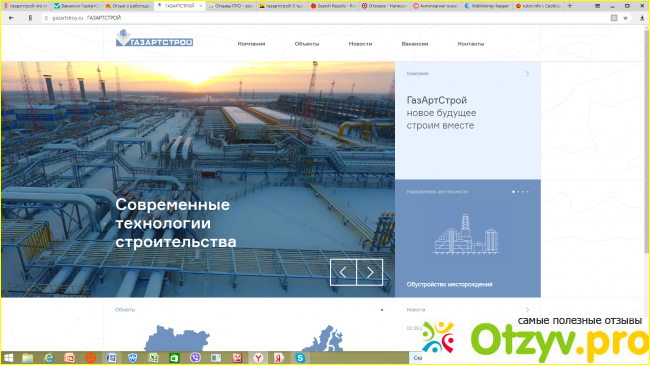Click the Контакты navigation link
The image size is (650, 365).
471,44
